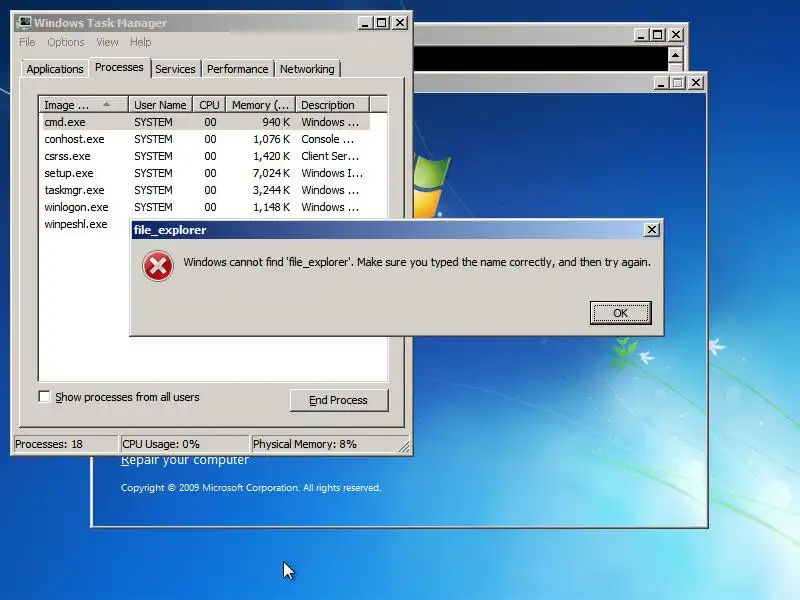
Task: Close the file_explorer error dialog
Action: coord(652,230)
